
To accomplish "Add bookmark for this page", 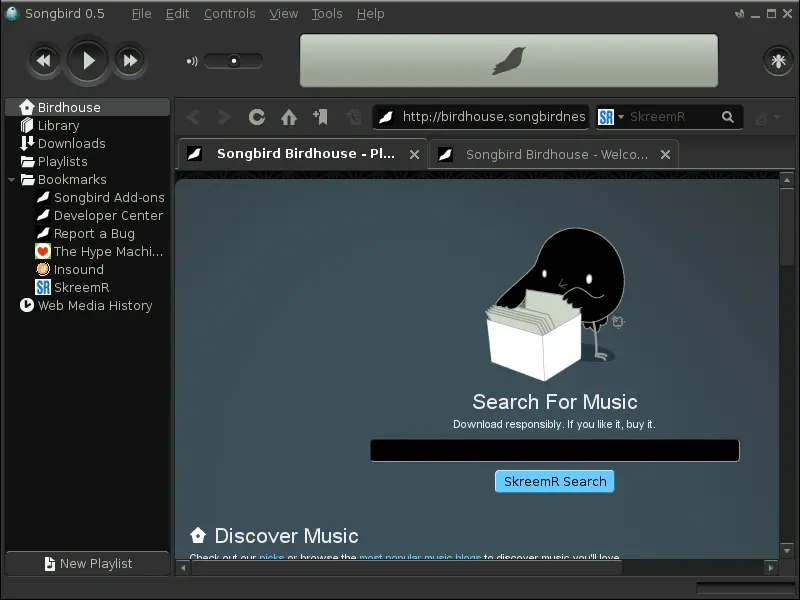I will click(320, 117).
